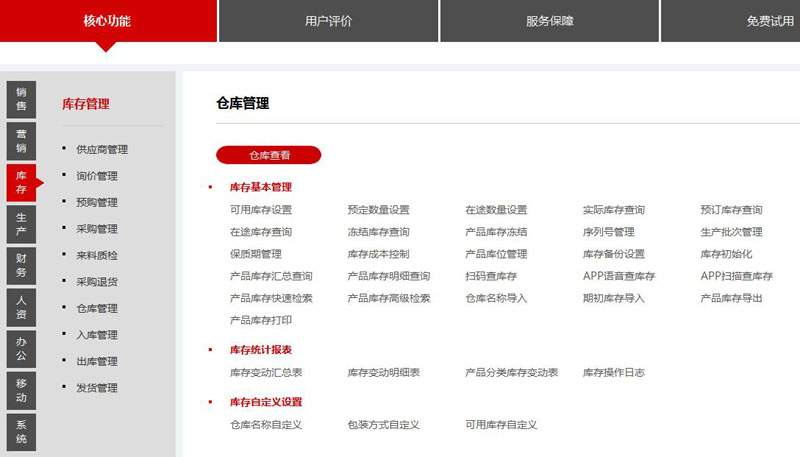Open the 可用库存设置 link
This screenshot has width=800, height=457.
tap(261, 210)
